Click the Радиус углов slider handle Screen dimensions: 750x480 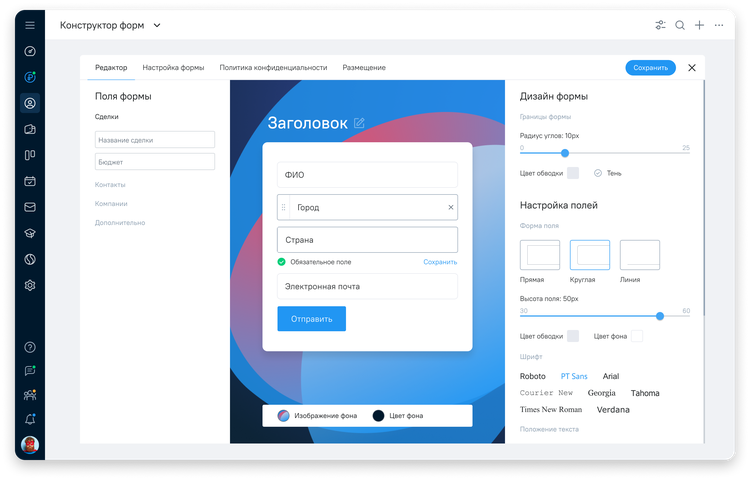click(565, 153)
